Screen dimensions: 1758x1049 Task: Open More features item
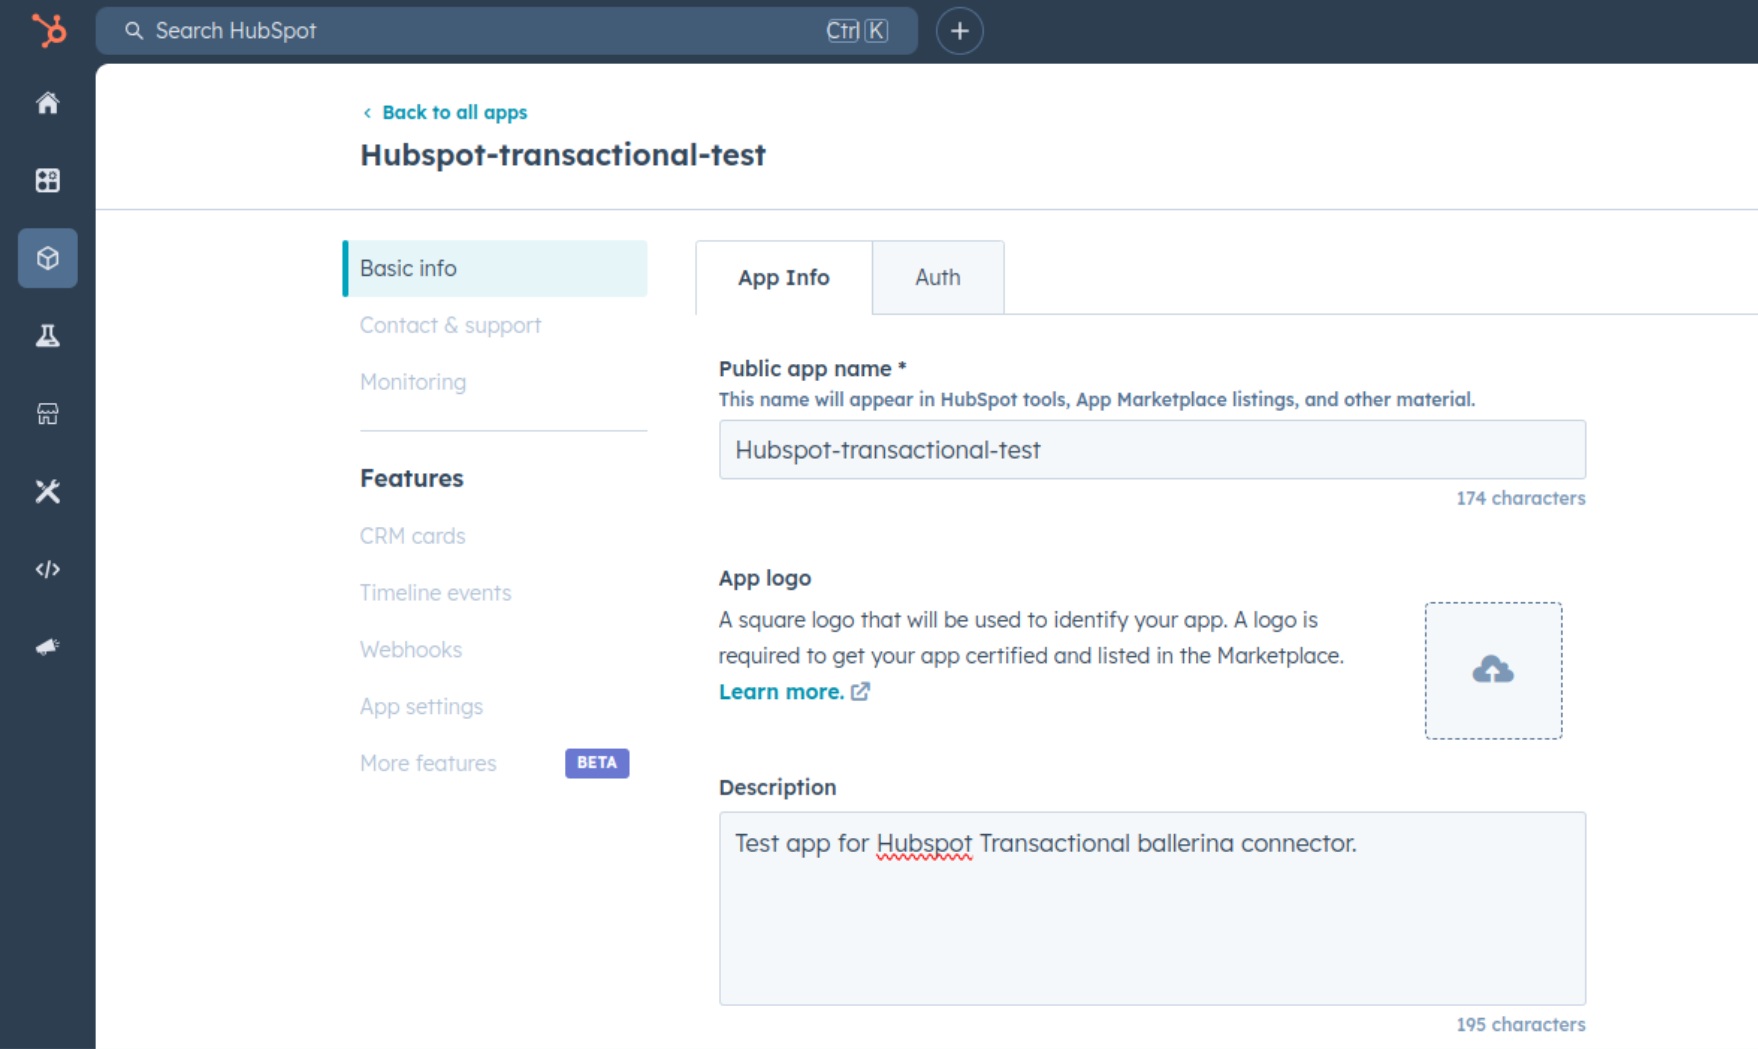428,763
